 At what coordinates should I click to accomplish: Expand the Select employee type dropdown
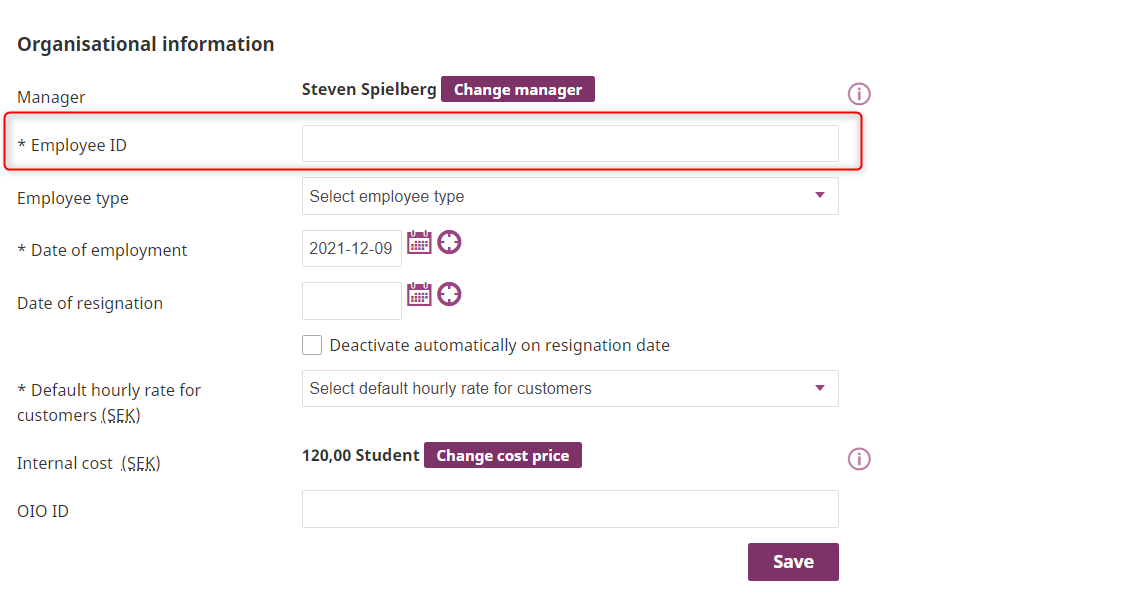pyautogui.click(x=570, y=197)
